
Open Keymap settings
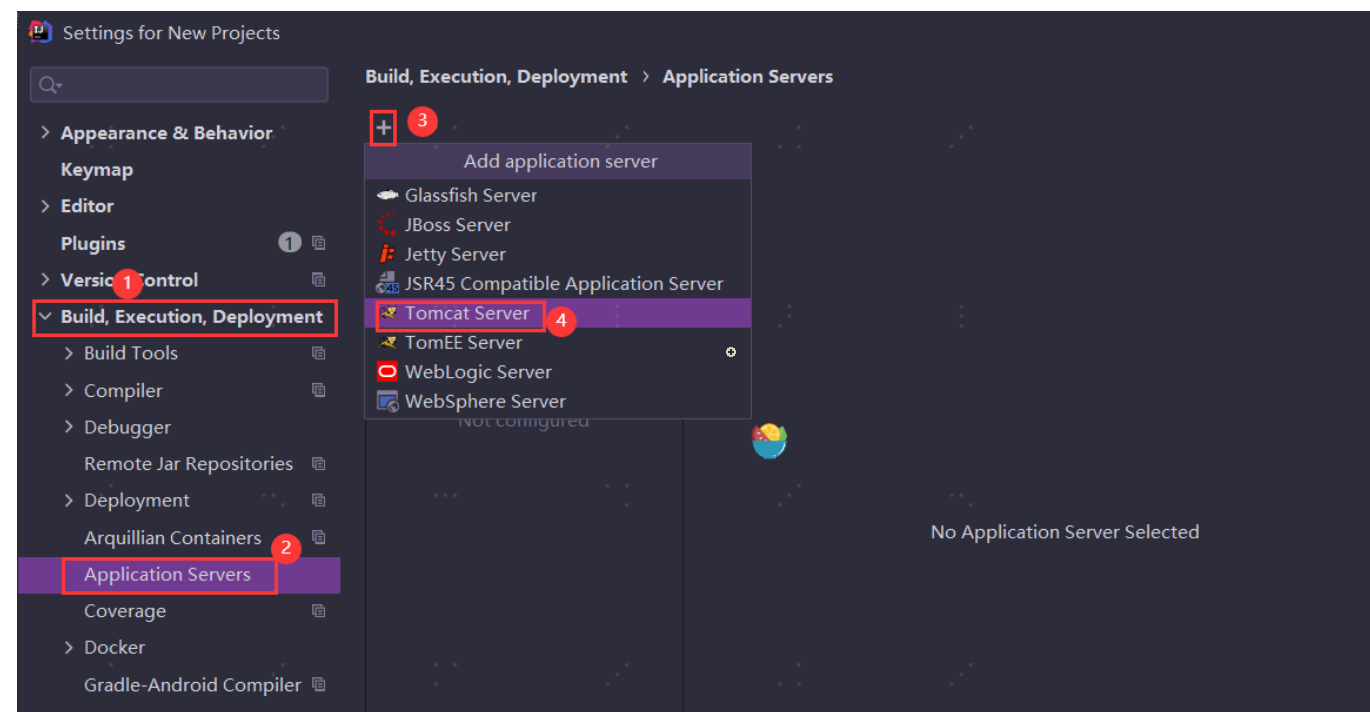96,170
